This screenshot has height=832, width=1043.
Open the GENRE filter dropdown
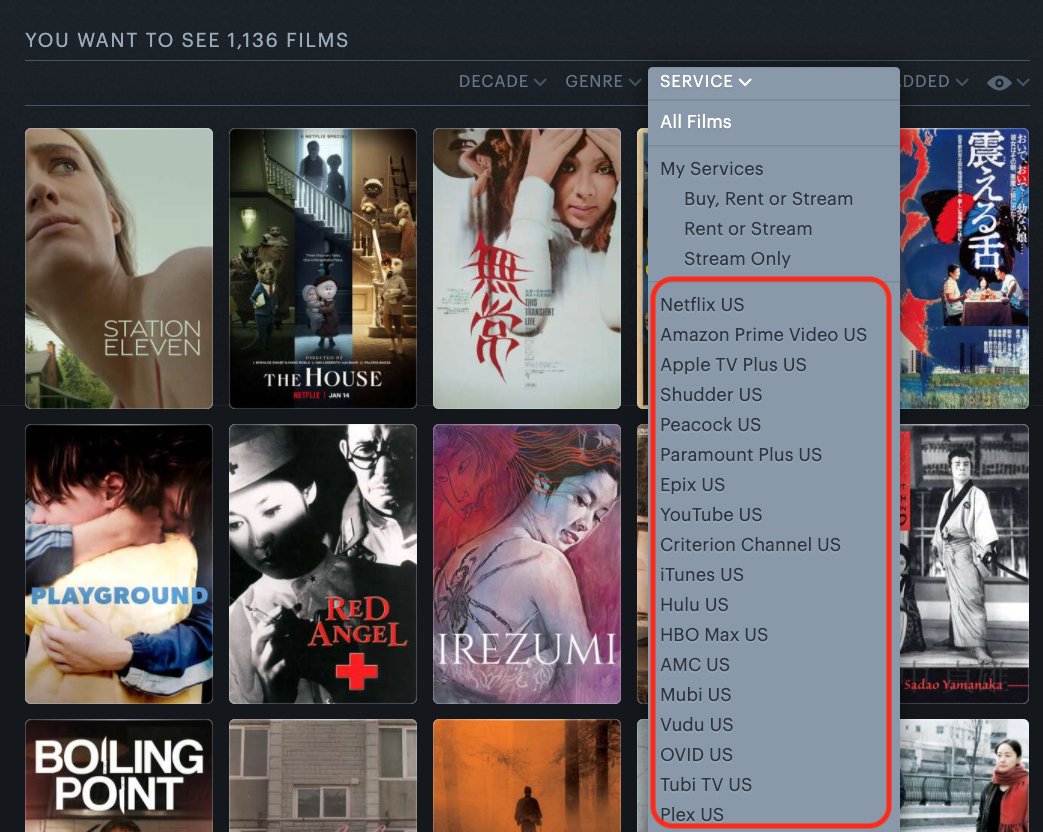[603, 81]
